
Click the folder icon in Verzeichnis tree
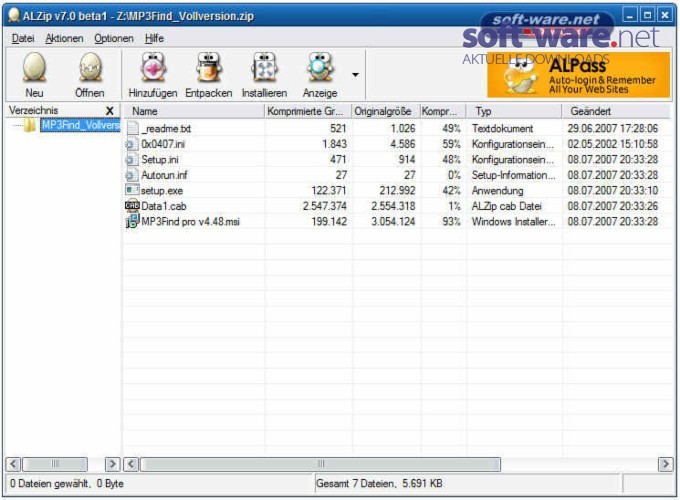pos(30,125)
